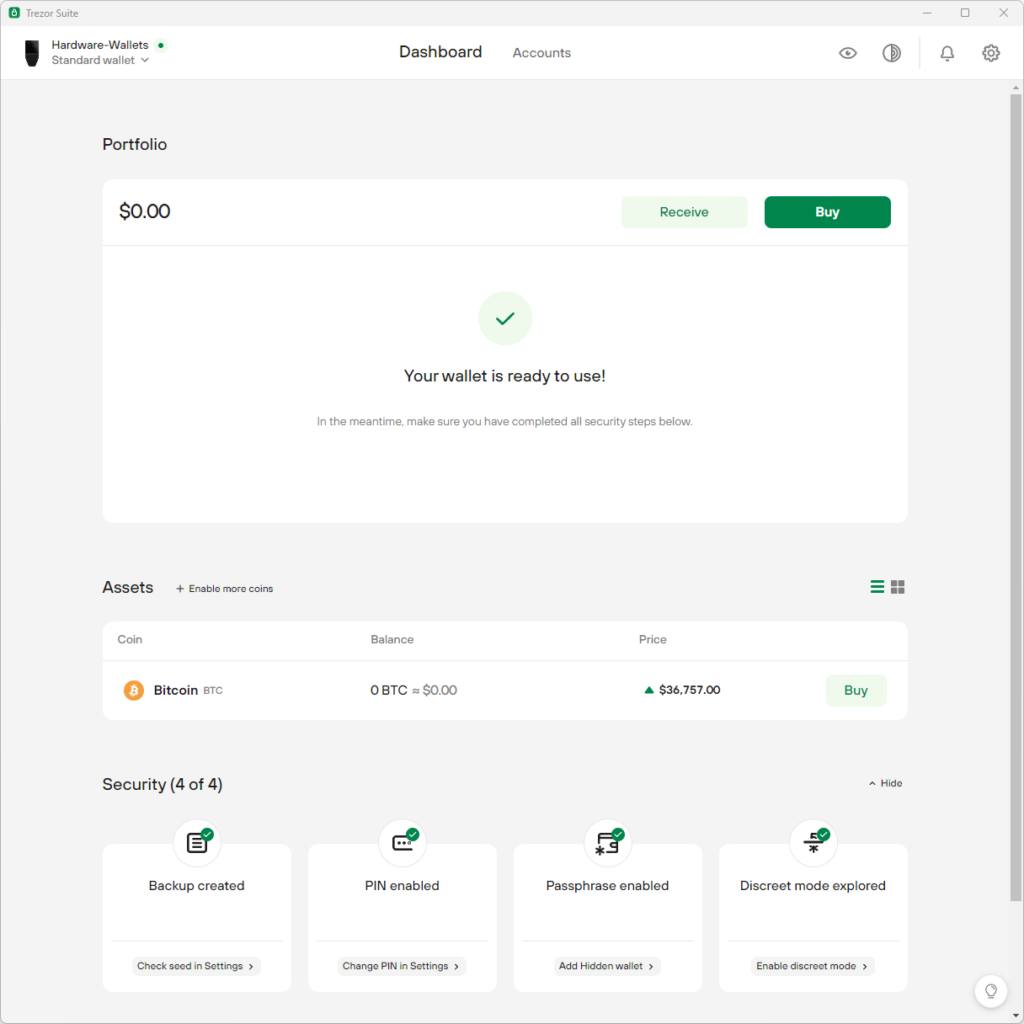Open the Standard wallet switcher dropdown

pos(100,60)
